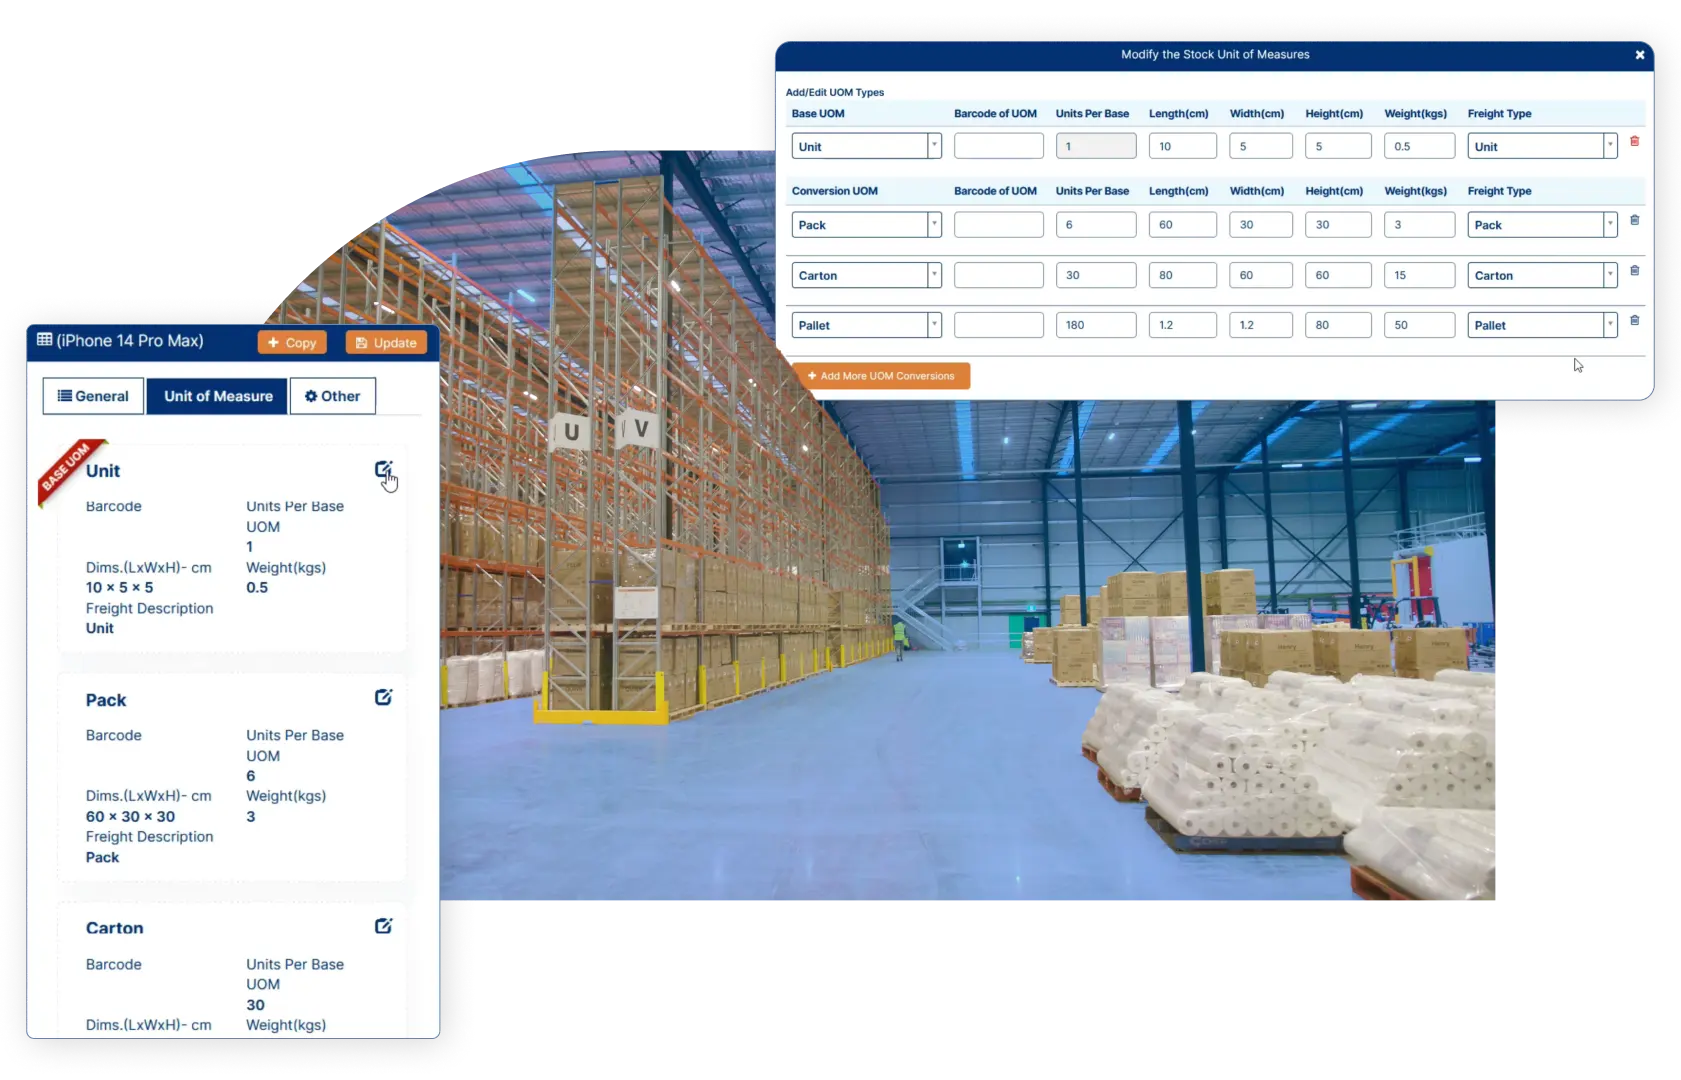Delete the base Unit UOM row
1681x1080 pixels.
pyautogui.click(x=1636, y=141)
